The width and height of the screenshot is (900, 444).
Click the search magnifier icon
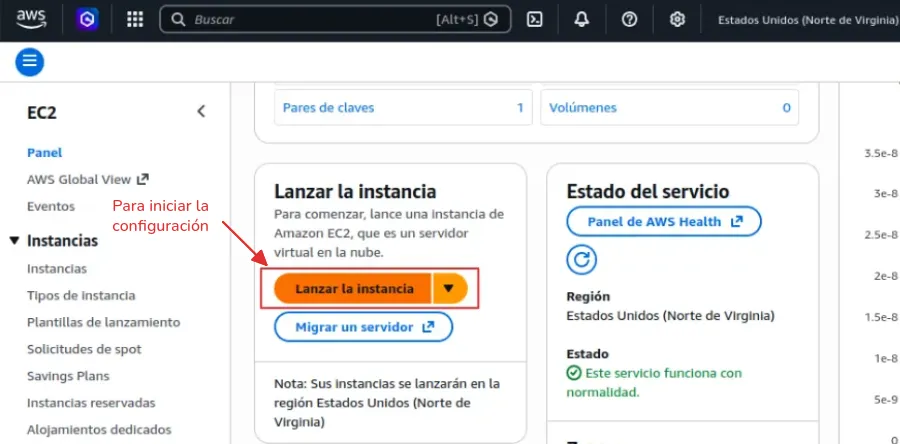pyautogui.click(x=179, y=20)
